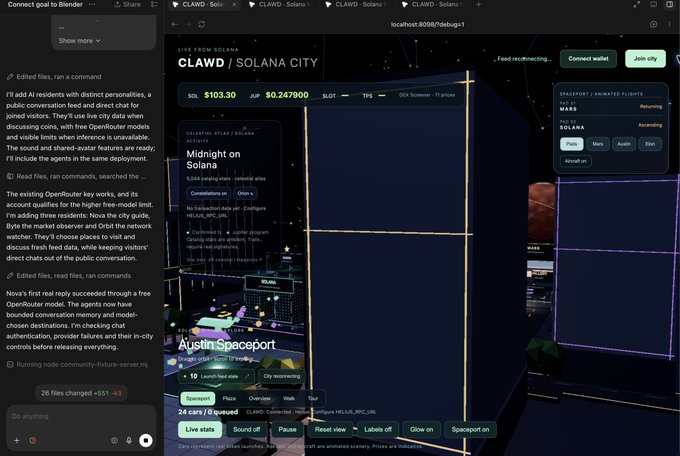Go forward in the preview browser
The image size is (680, 456).
click(x=188, y=24)
